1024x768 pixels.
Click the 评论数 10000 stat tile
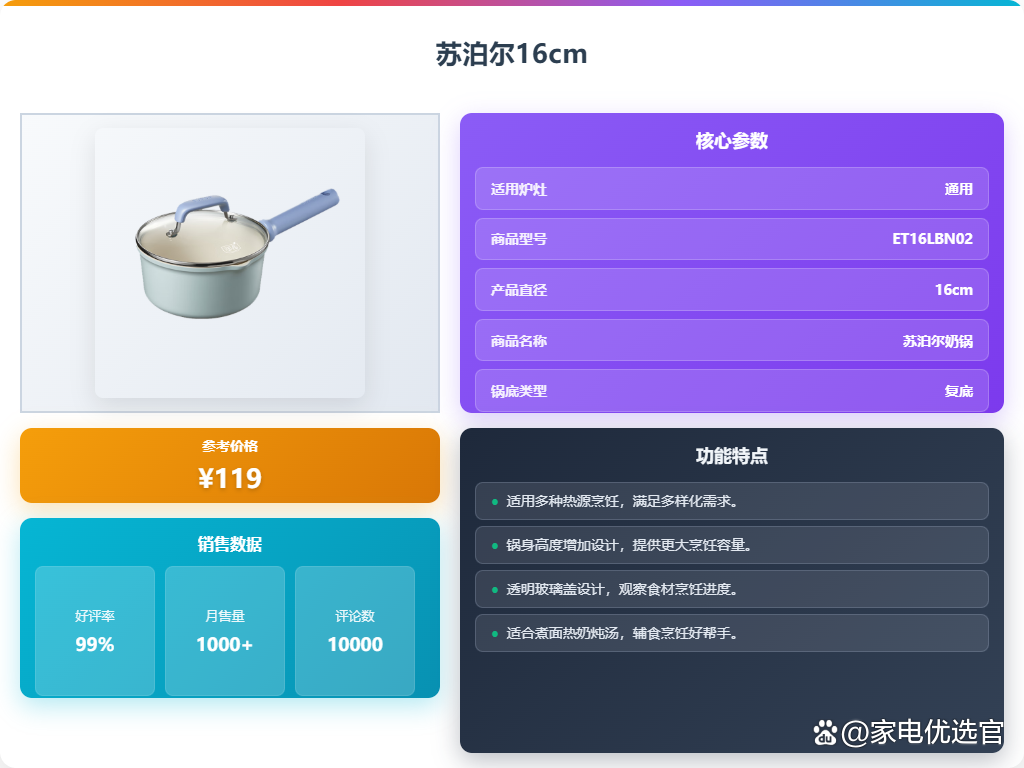355,631
